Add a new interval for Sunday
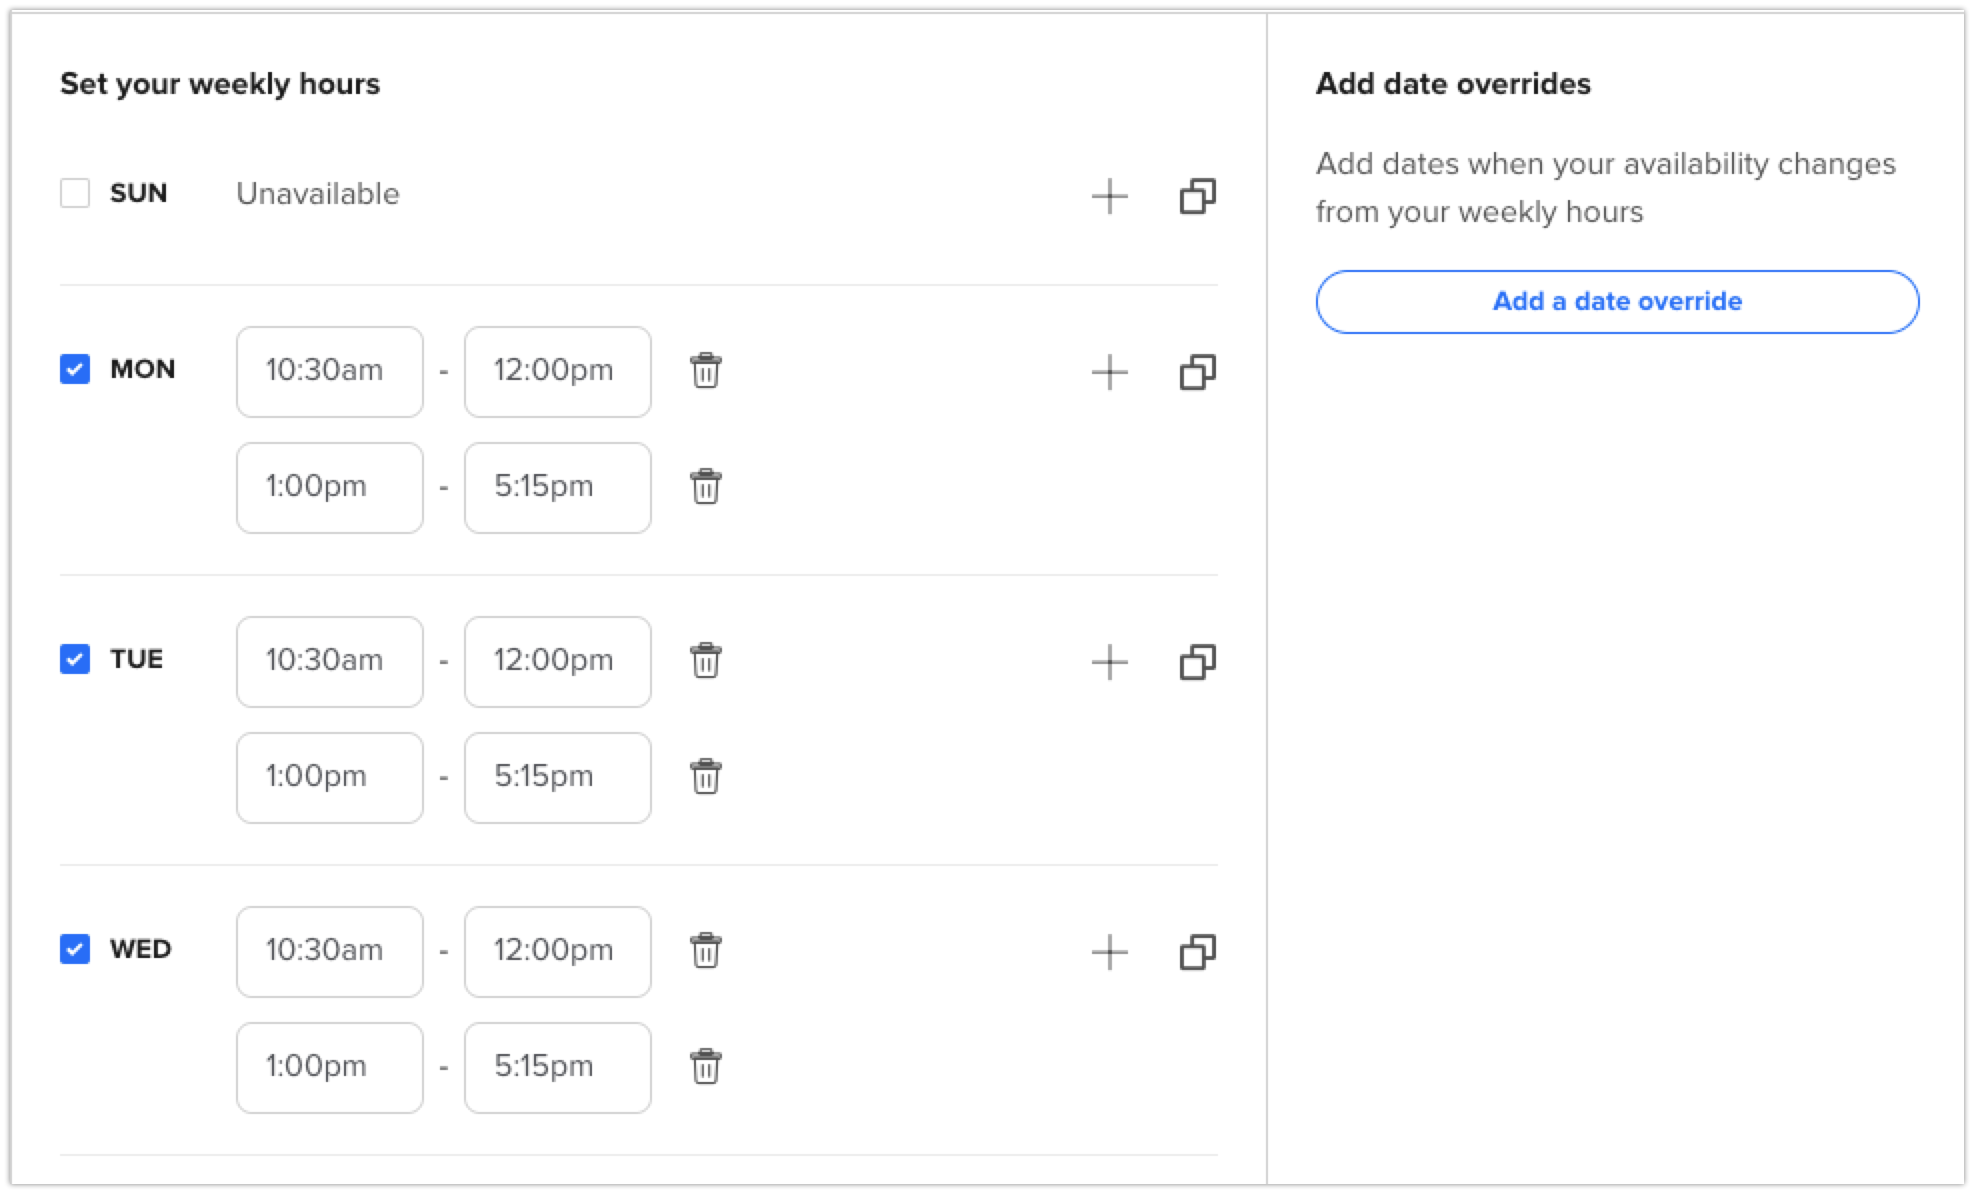The height and width of the screenshot is (1194, 1974). click(1109, 196)
